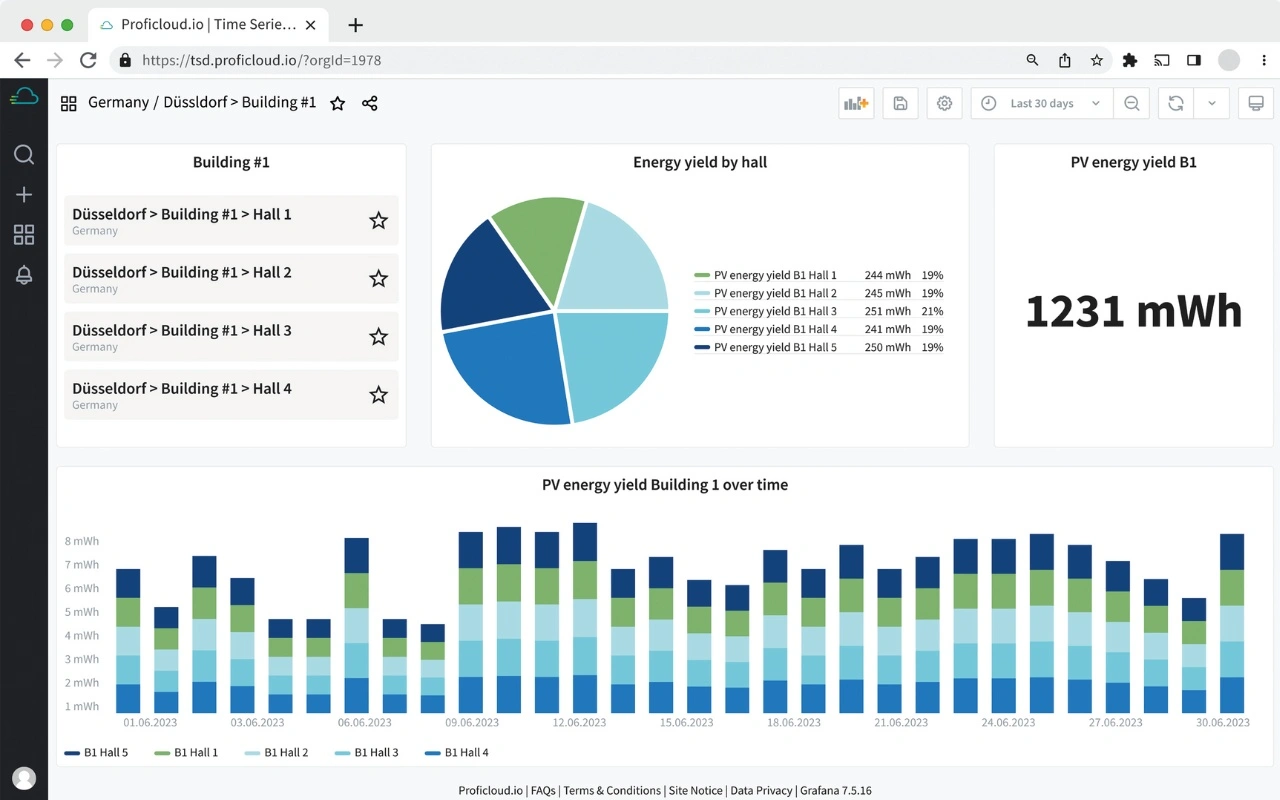Click the browser address bar URL

[262, 60]
